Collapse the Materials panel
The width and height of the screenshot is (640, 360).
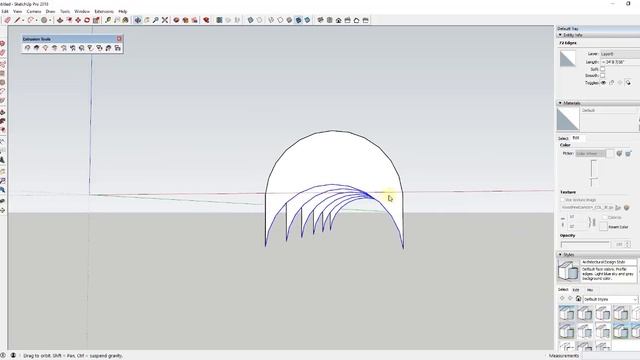pos(560,103)
